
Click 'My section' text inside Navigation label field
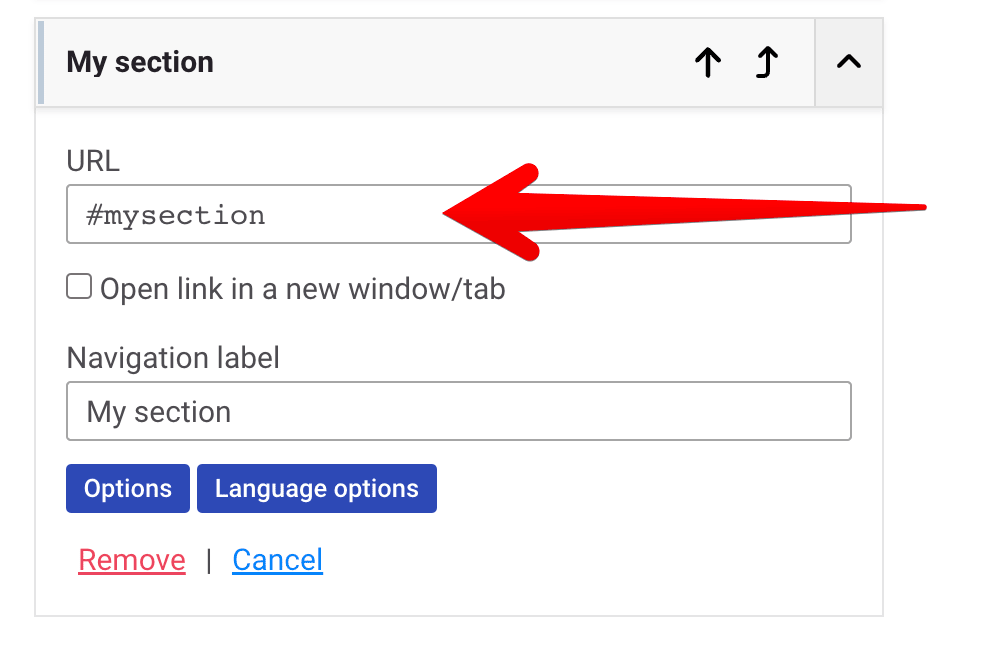pyautogui.click(x=159, y=412)
